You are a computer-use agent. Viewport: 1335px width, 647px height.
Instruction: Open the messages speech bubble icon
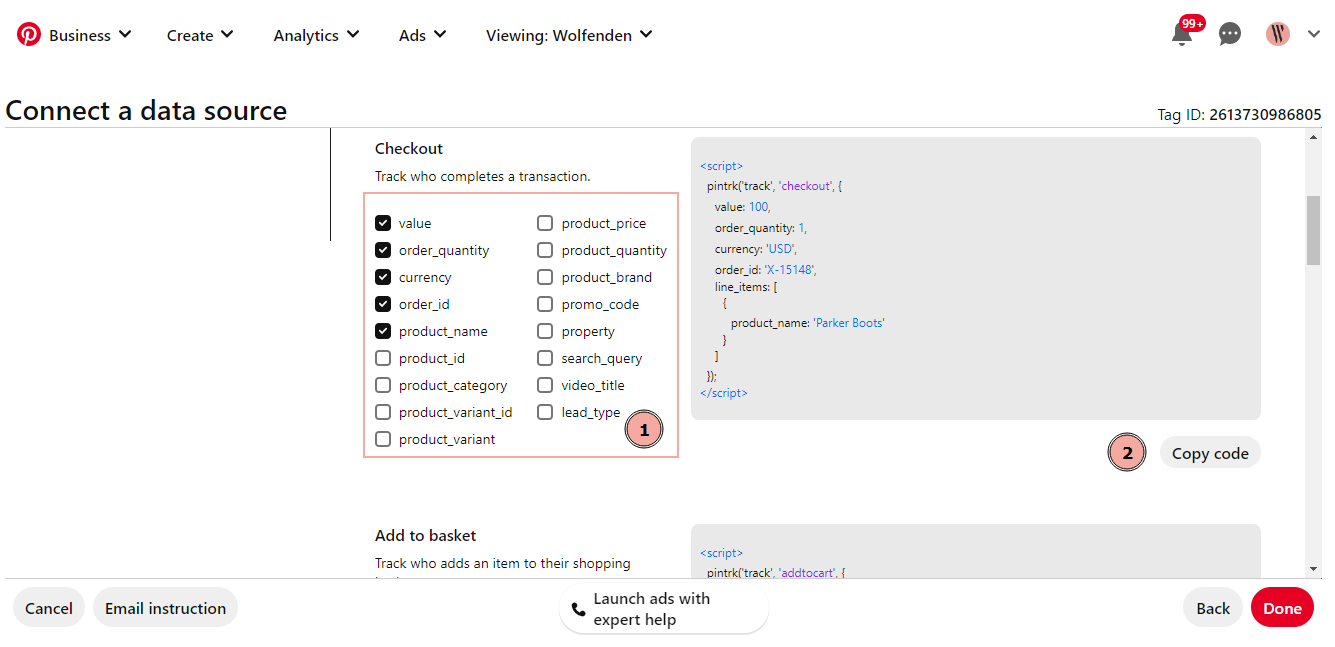pyautogui.click(x=1230, y=34)
